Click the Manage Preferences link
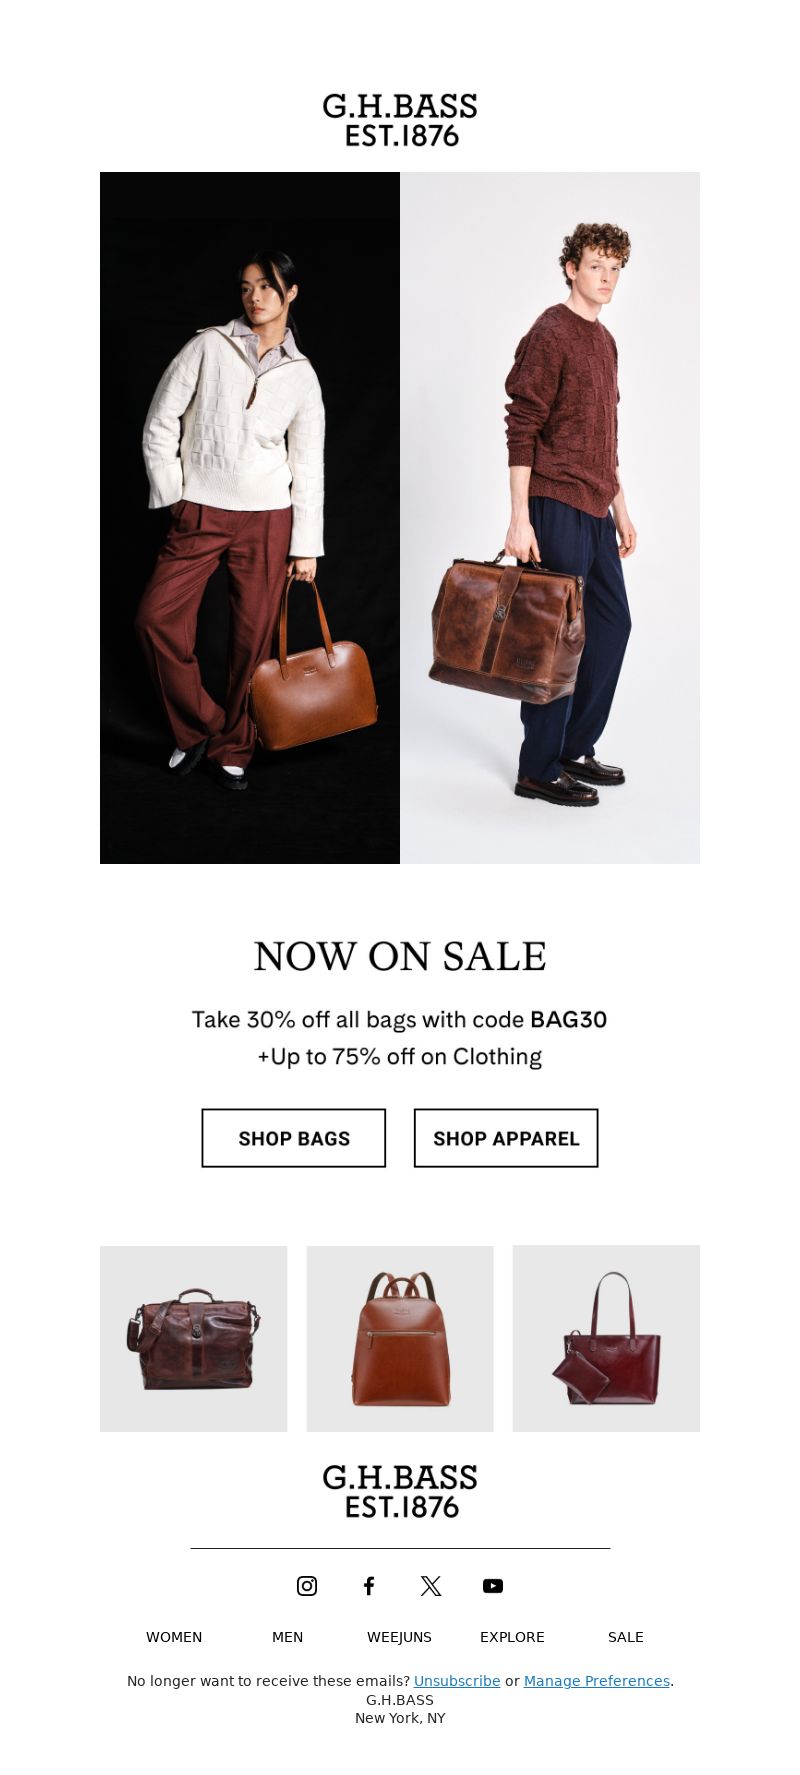The image size is (800, 1775). (597, 1681)
